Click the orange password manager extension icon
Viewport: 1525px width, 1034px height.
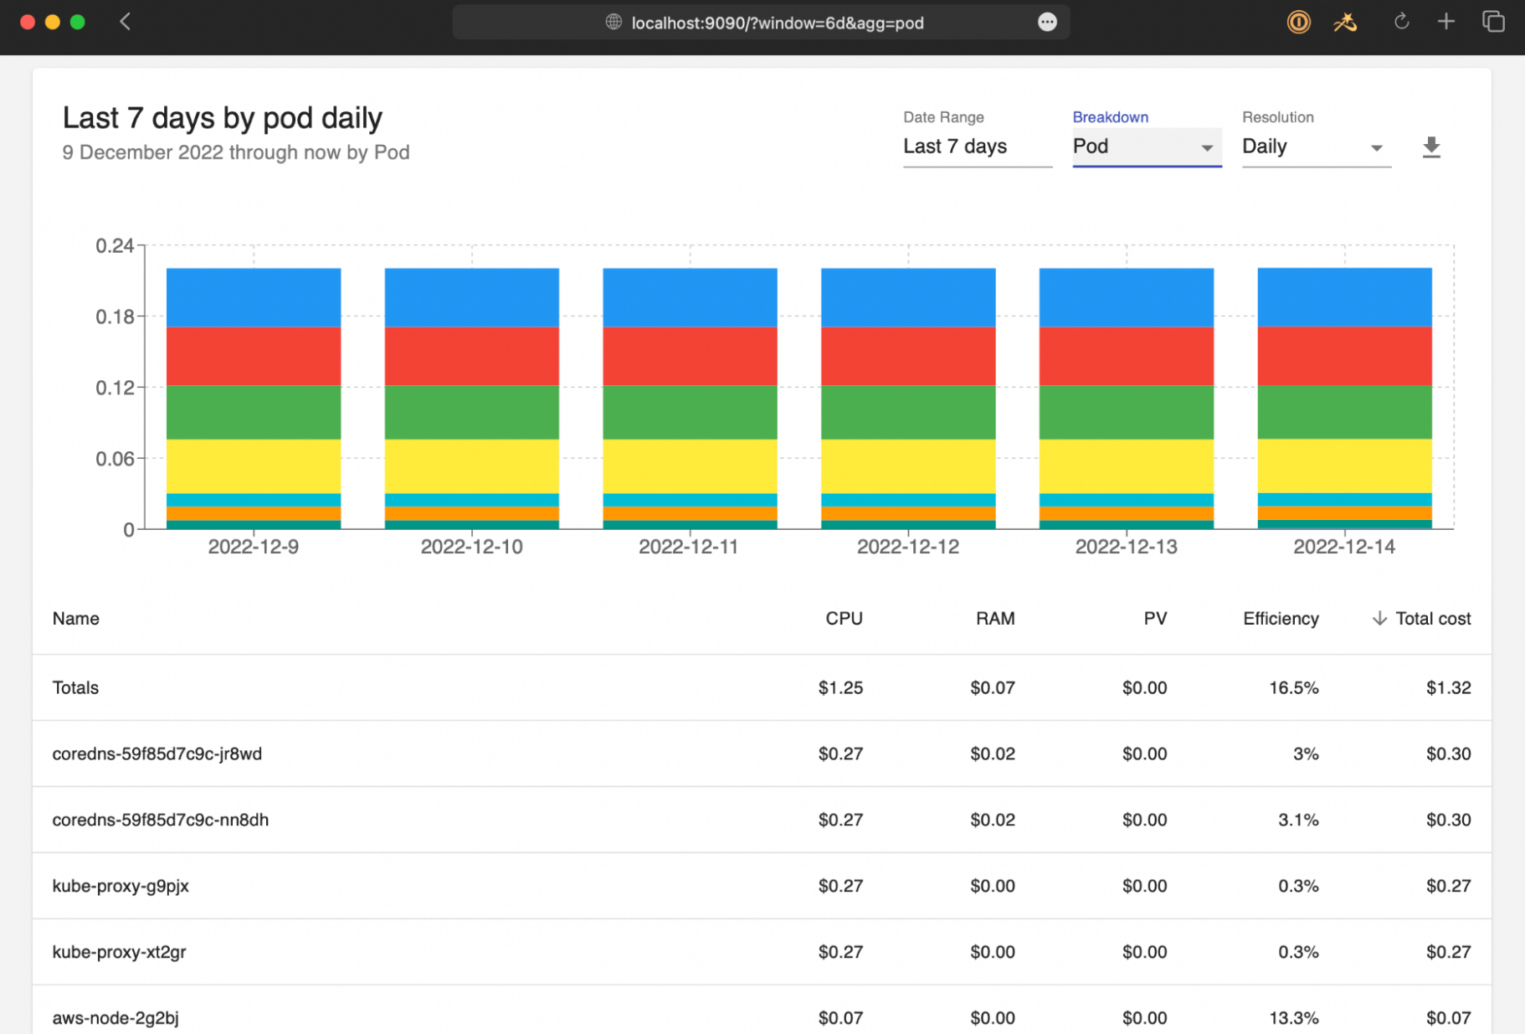pyautogui.click(x=1298, y=22)
